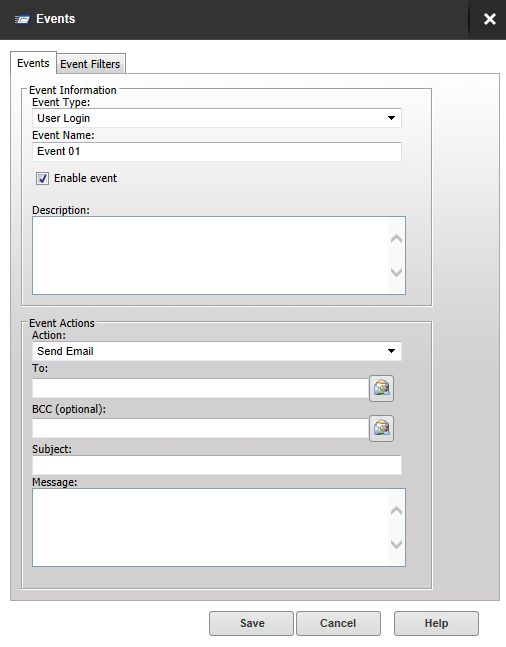
Task: Click the Events title bar icon
Action: (22, 19)
